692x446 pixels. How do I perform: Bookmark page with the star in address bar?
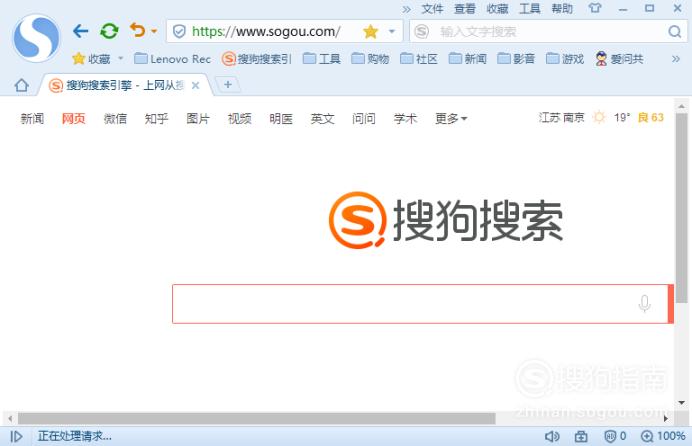point(370,31)
